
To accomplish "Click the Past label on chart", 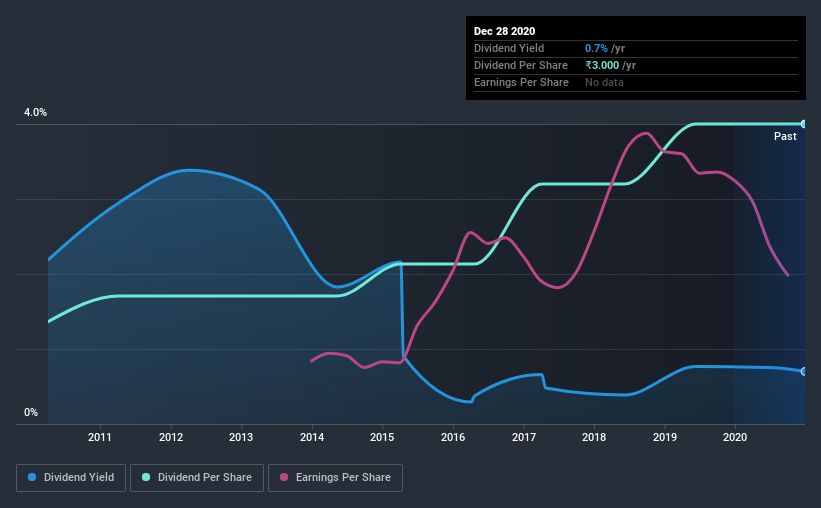I will pos(785,136).
